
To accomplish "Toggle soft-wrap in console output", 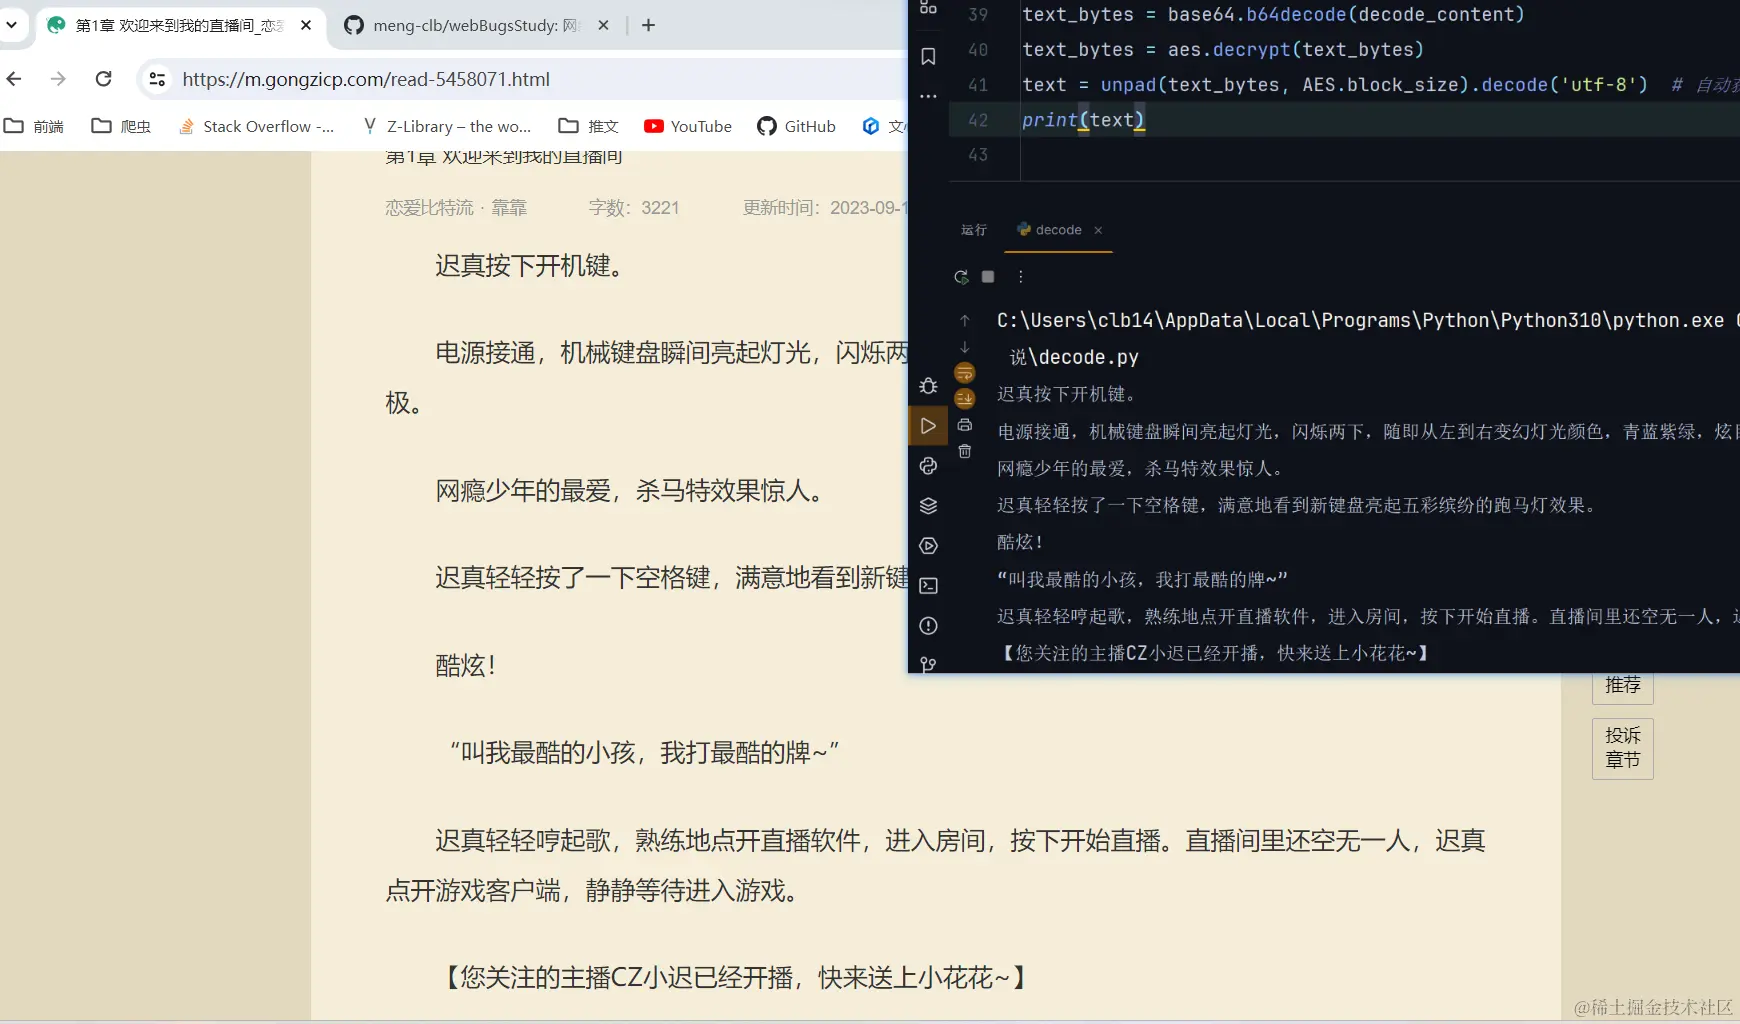I will pyautogui.click(x=964, y=372).
